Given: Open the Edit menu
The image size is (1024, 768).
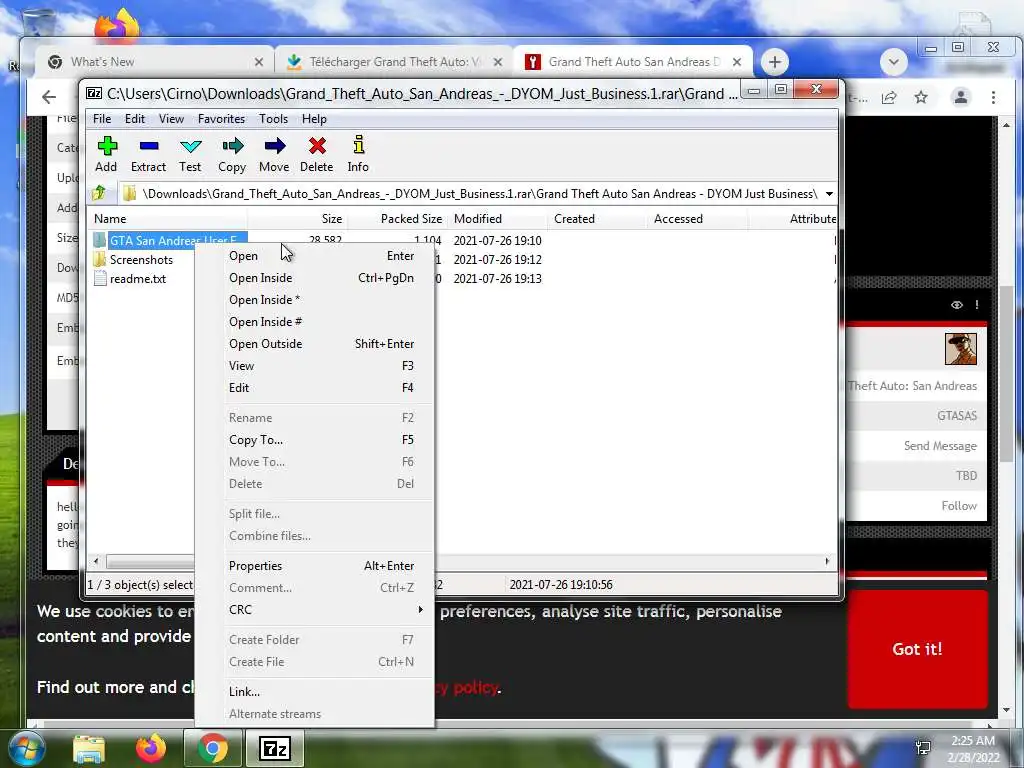Looking at the screenshot, I should coord(135,119).
